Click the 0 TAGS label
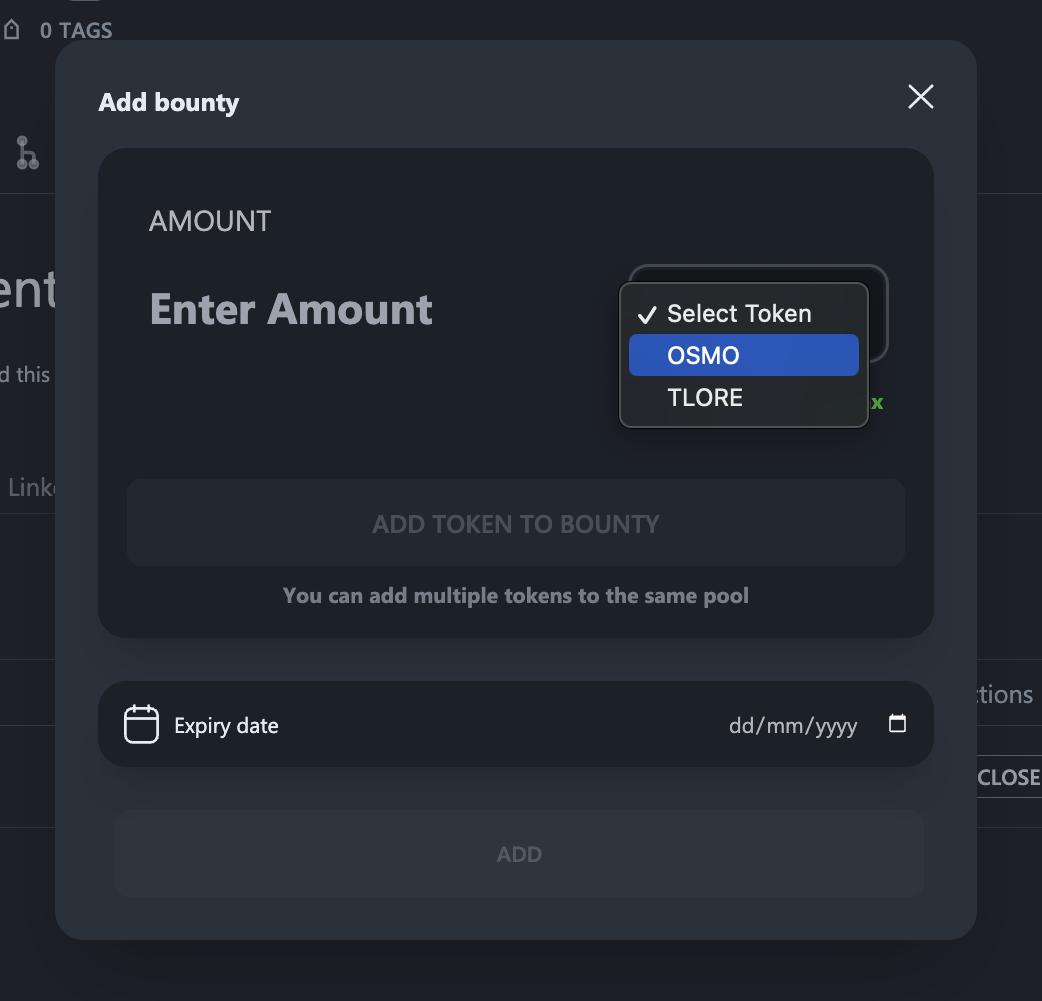This screenshot has width=1042, height=1001. point(76,31)
